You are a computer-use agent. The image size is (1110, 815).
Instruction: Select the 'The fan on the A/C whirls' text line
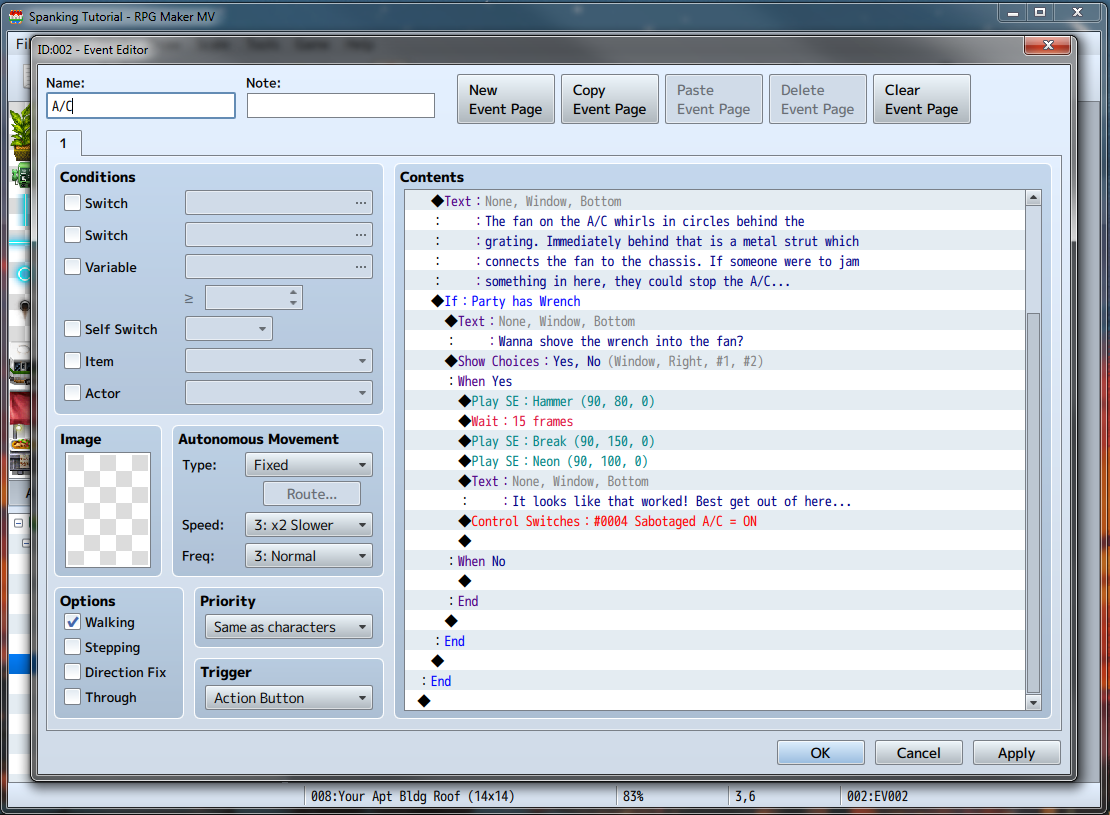(x=715, y=221)
